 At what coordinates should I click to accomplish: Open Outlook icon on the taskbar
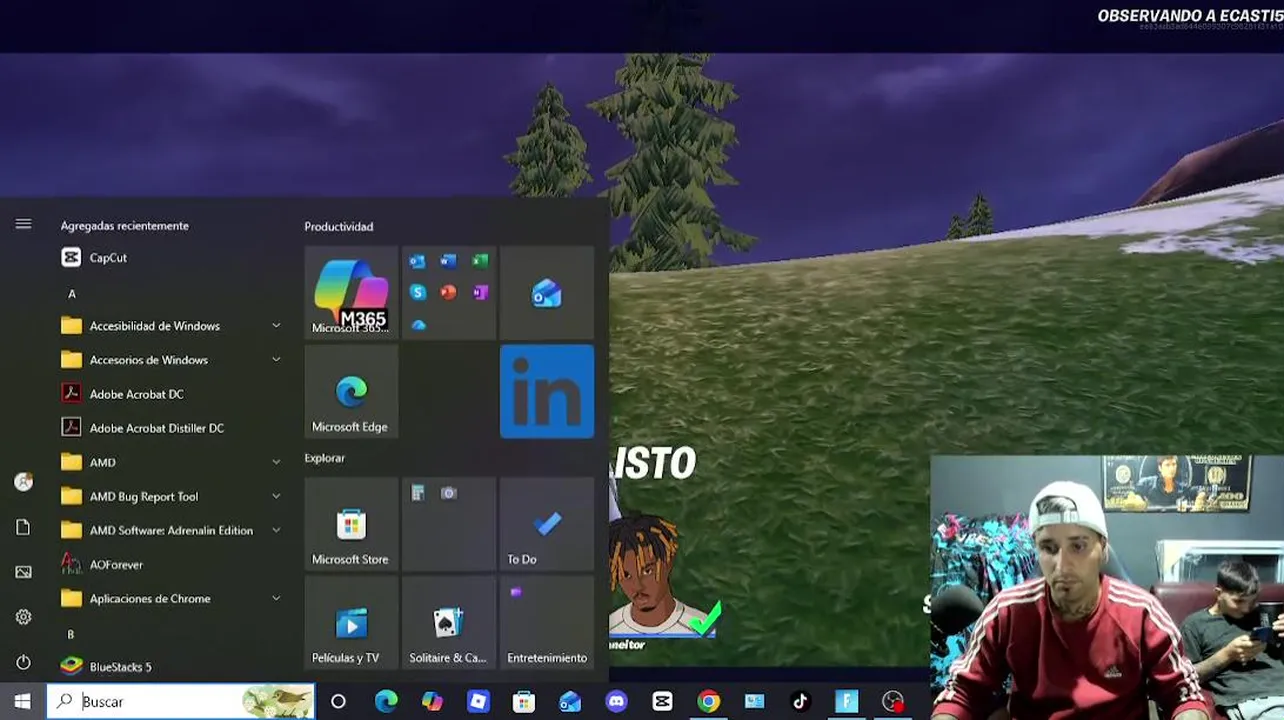tap(570, 702)
